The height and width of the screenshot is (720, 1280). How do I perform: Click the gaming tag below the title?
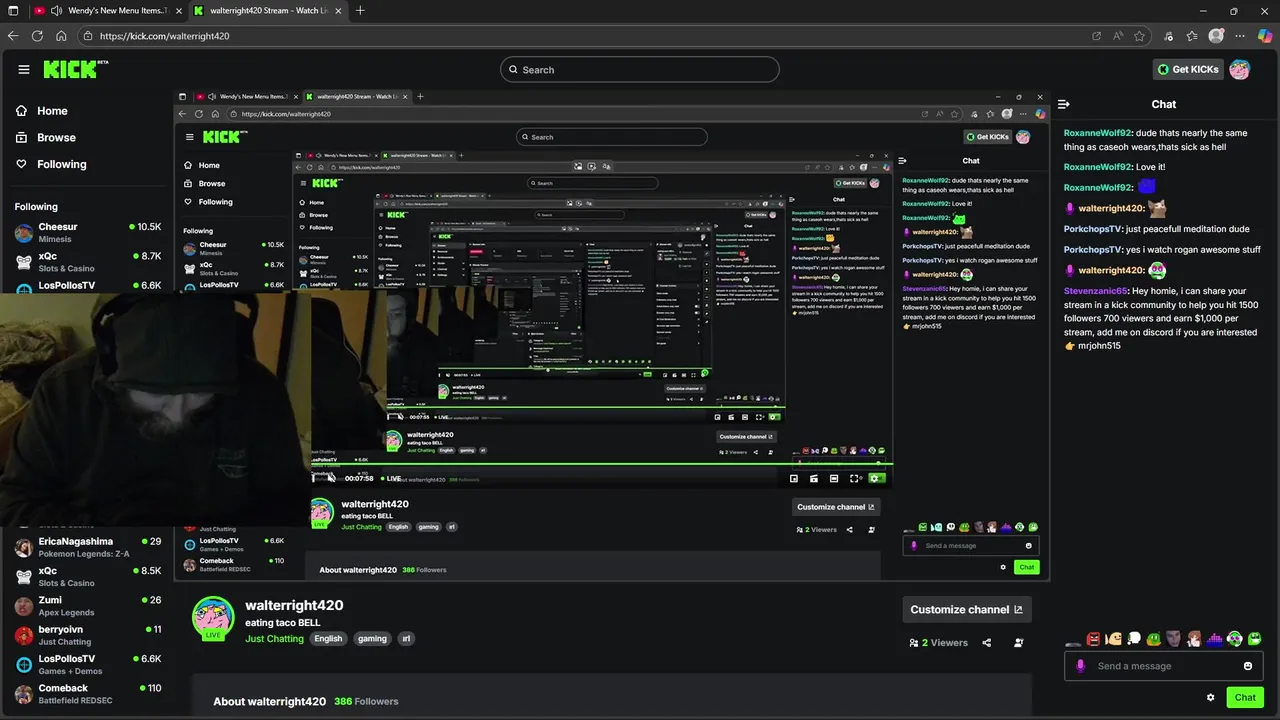point(372,639)
